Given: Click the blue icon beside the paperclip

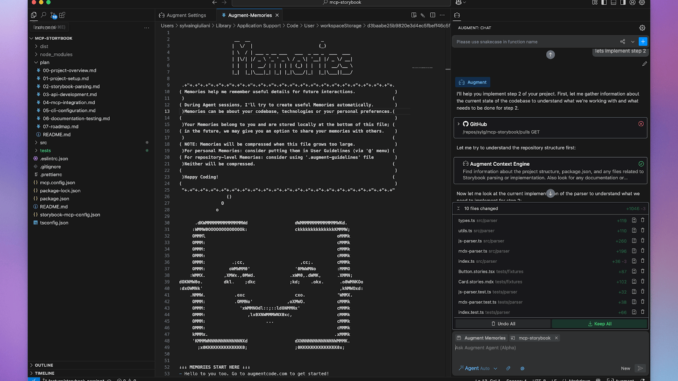Looking at the screenshot, I should click(522, 368).
